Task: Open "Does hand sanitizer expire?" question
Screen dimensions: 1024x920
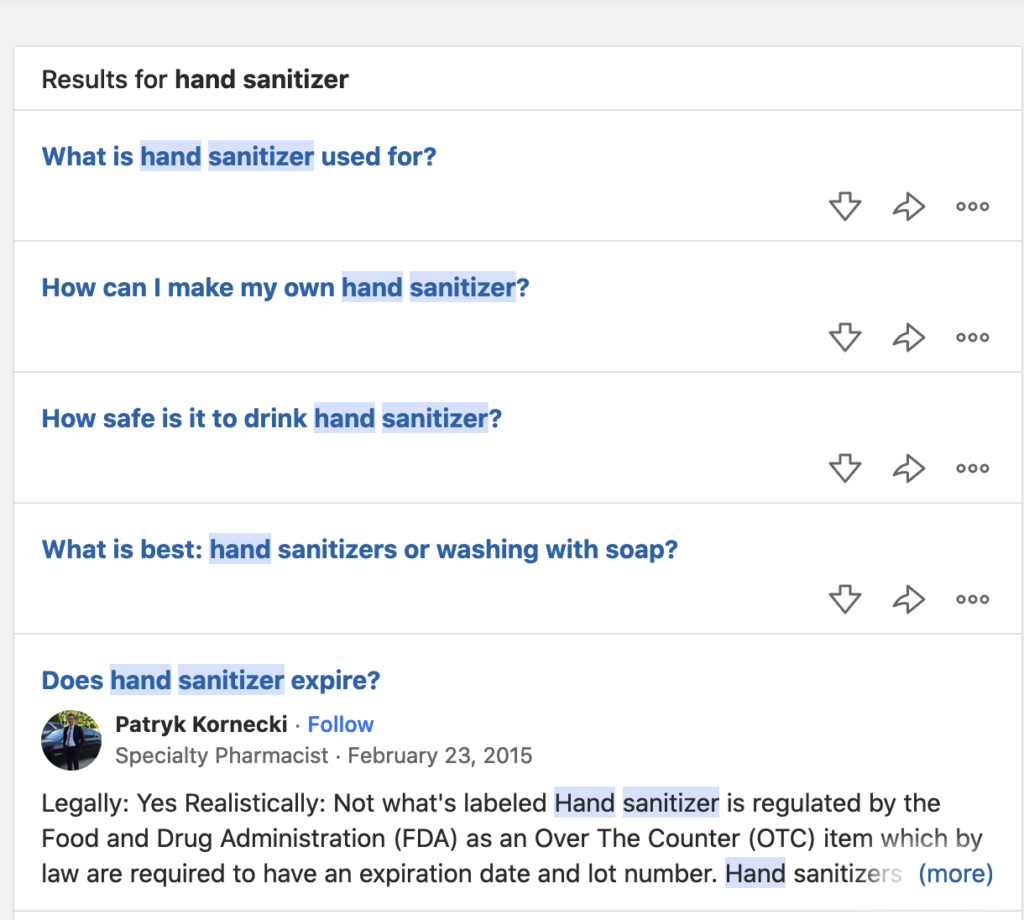Action: coord(211,680)
